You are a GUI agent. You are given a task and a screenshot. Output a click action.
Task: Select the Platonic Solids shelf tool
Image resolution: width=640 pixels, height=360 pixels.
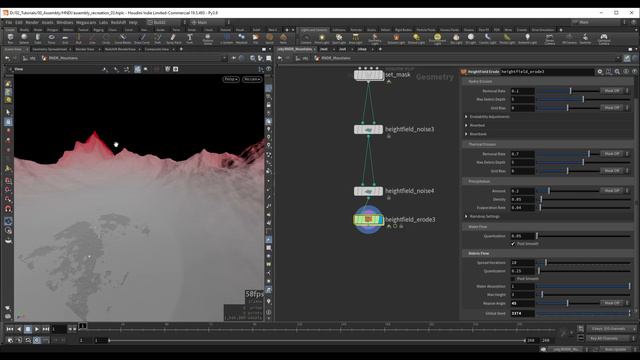click(x=208, y=38)
